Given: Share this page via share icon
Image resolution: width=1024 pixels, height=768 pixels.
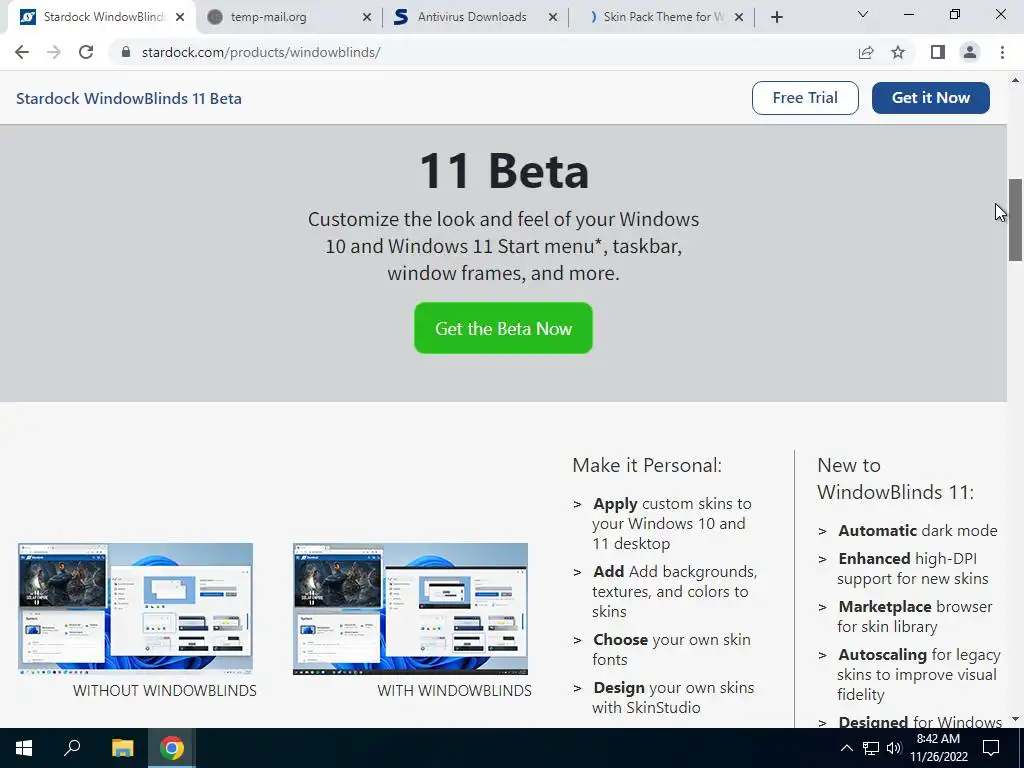Looking at the screenshot, I should (x=866, y=52).
